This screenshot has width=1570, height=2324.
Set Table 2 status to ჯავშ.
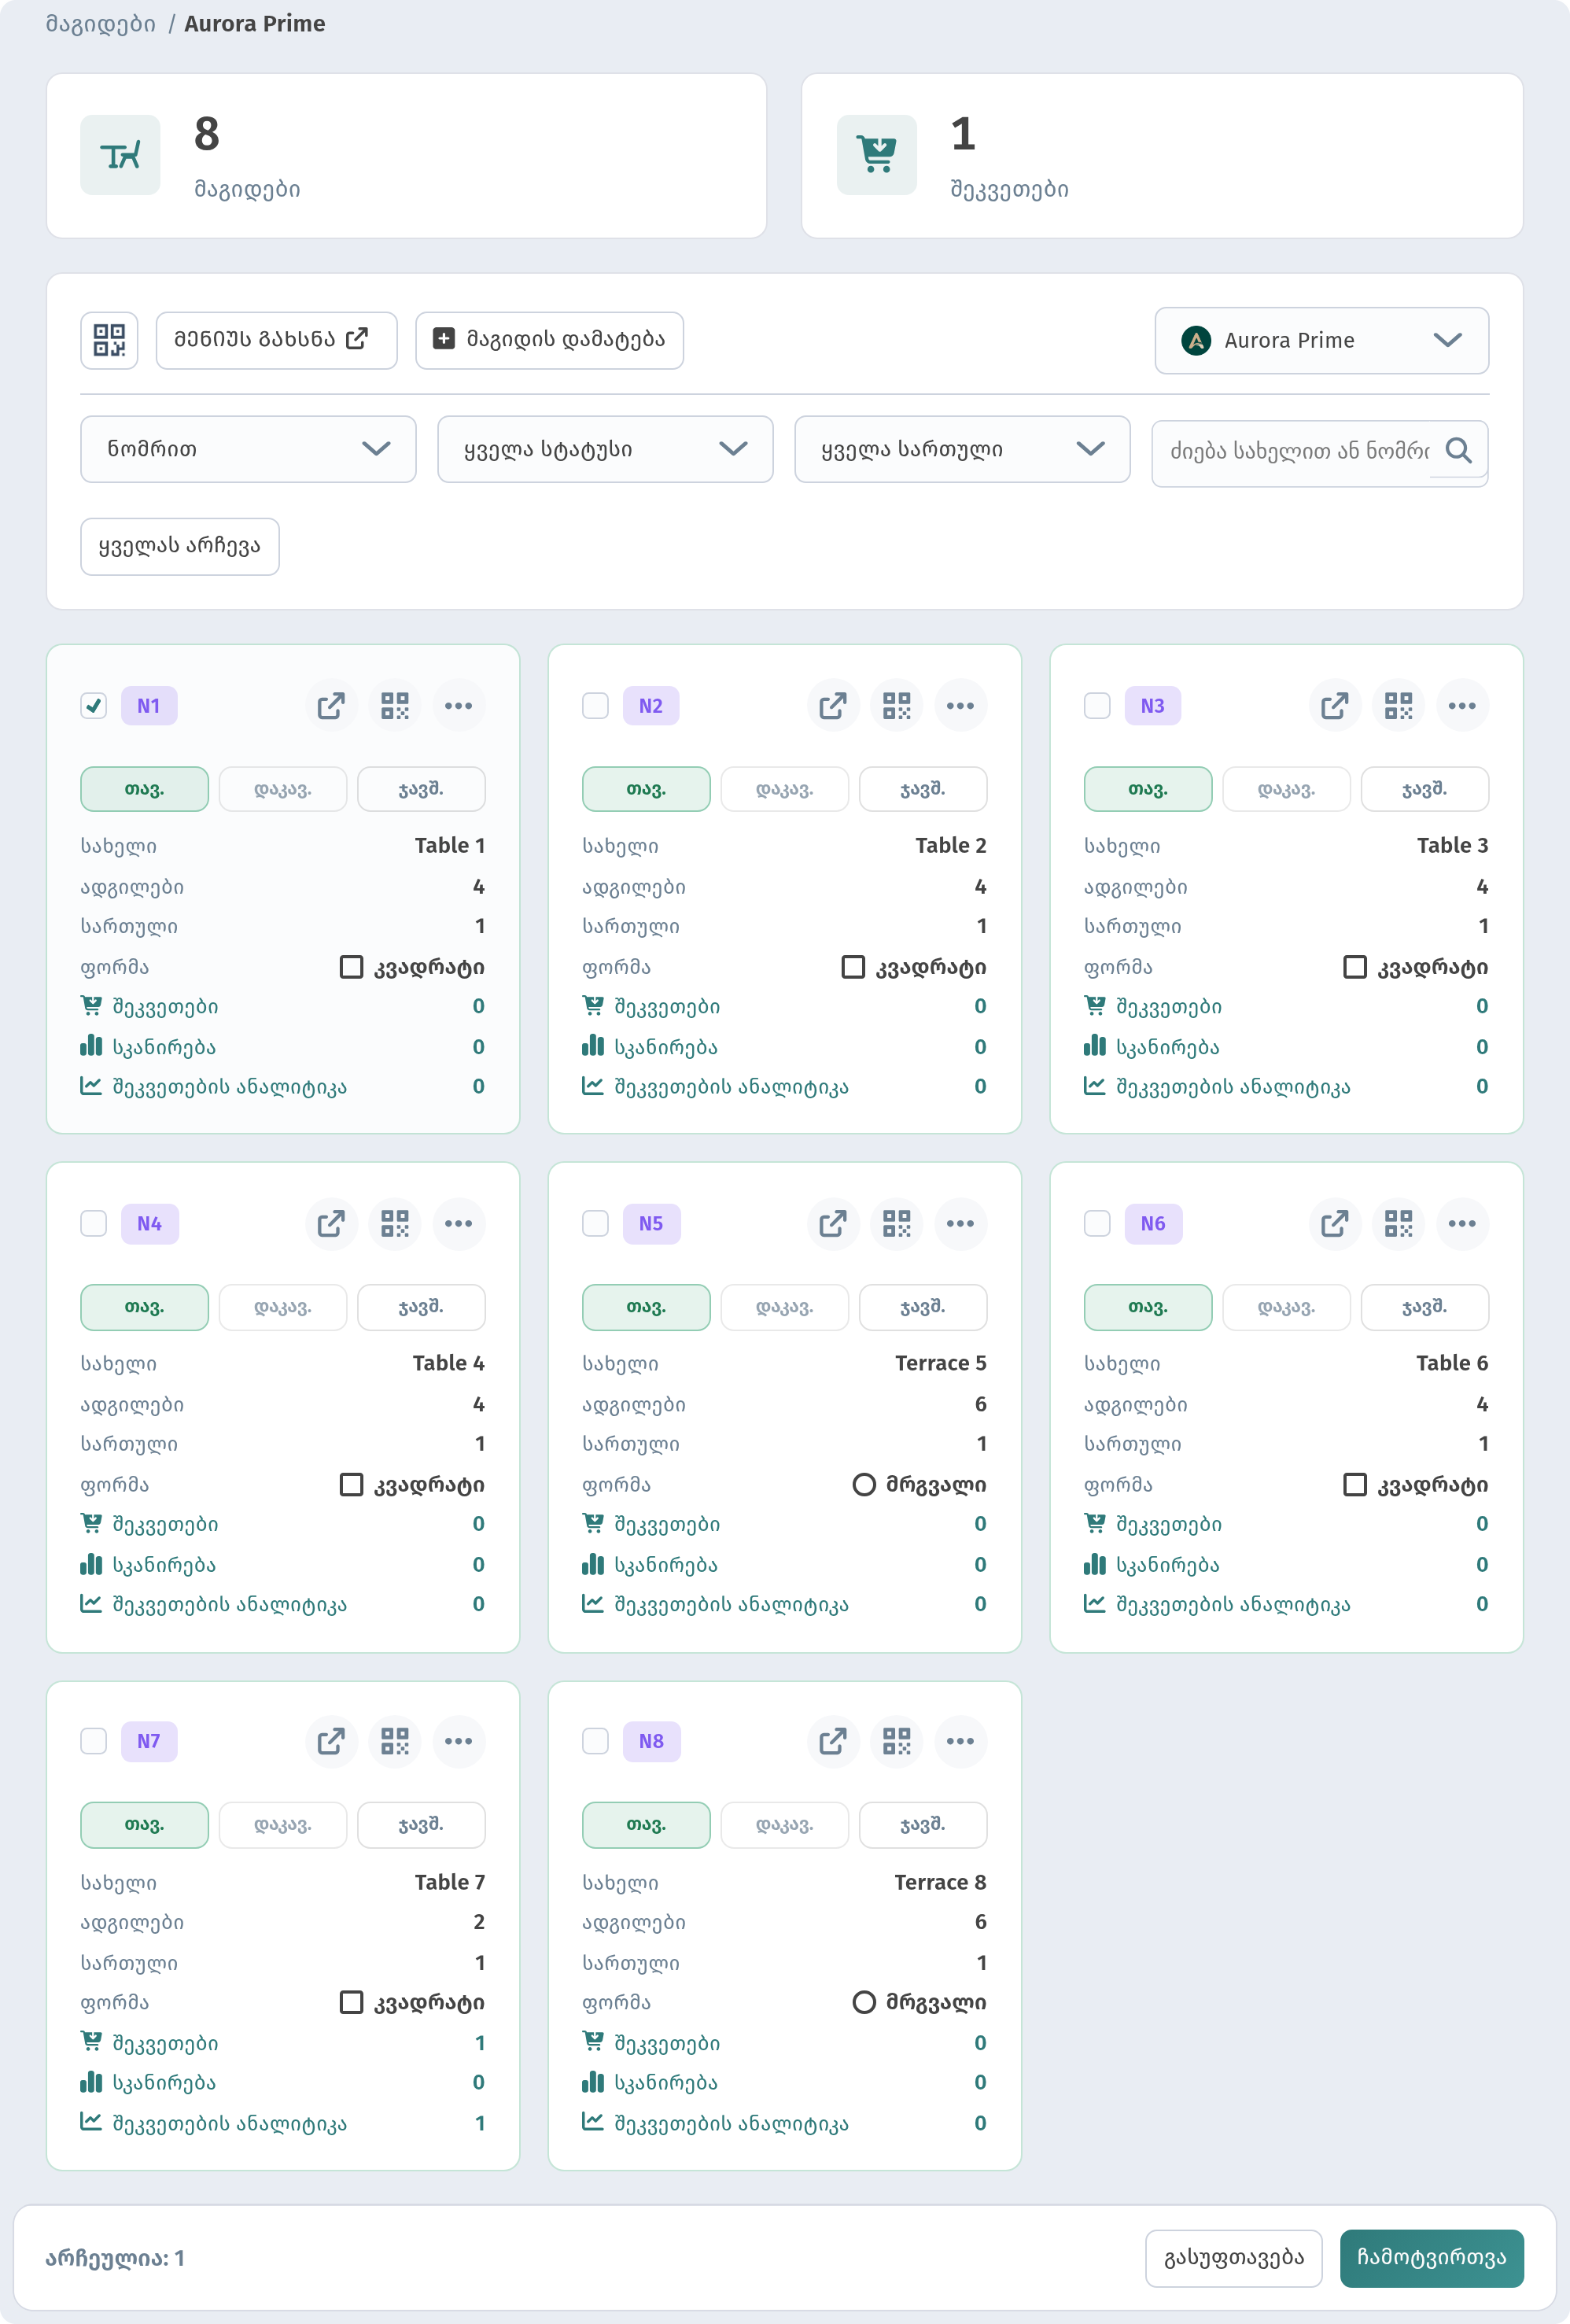pyautogui.click(x=923, y=790)
